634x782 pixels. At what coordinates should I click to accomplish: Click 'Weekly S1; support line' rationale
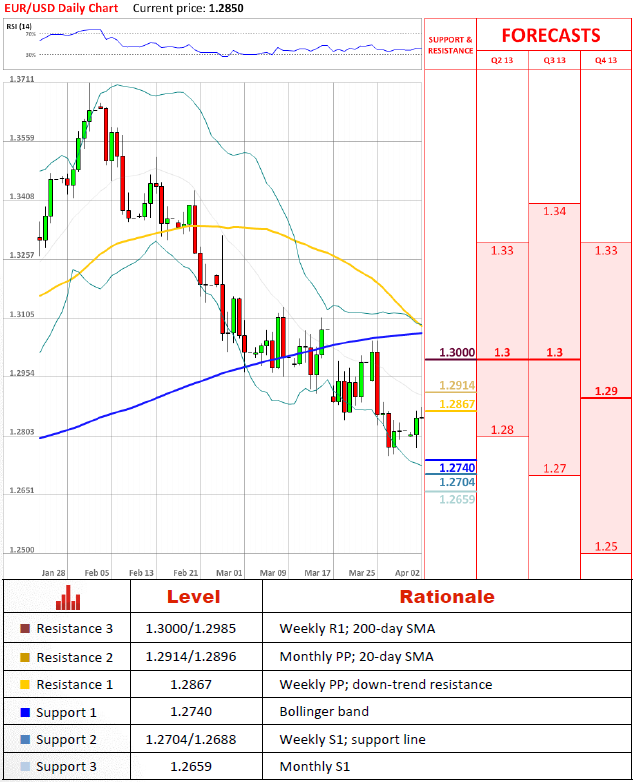(352, 740)
